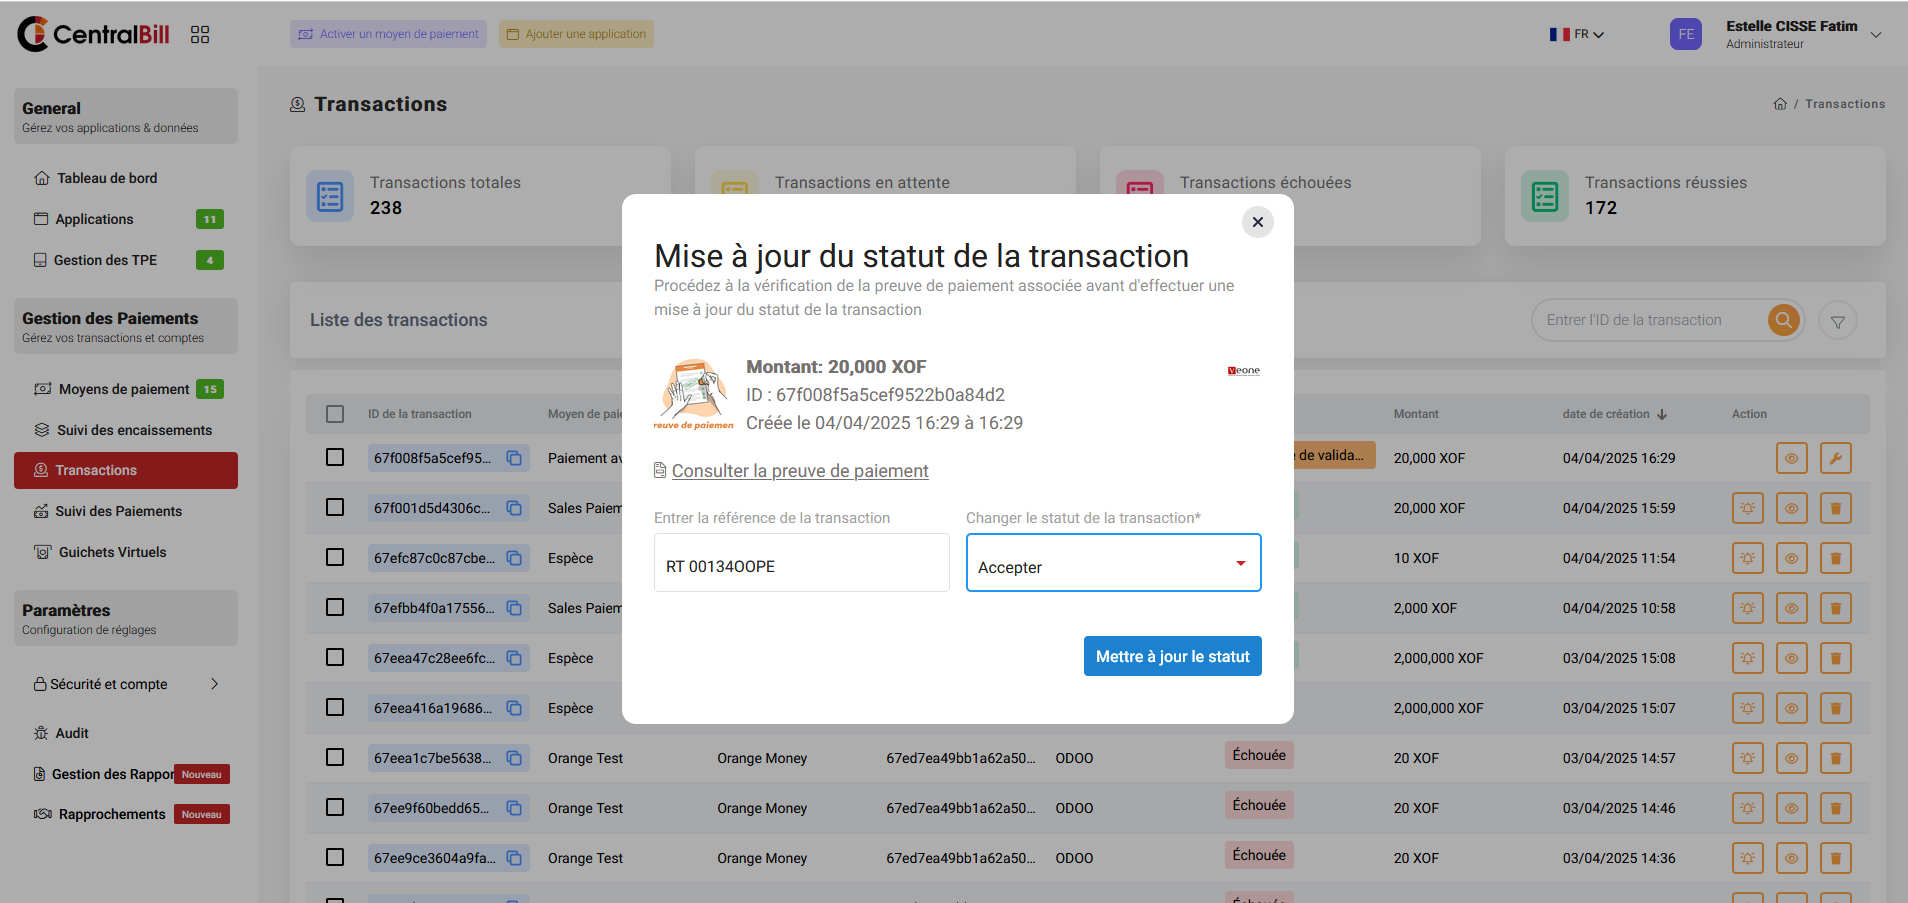Click the transaction reference input field
Image resolution: width=1908 pixels, height=903 pixels.
click(x=801, y=564)
